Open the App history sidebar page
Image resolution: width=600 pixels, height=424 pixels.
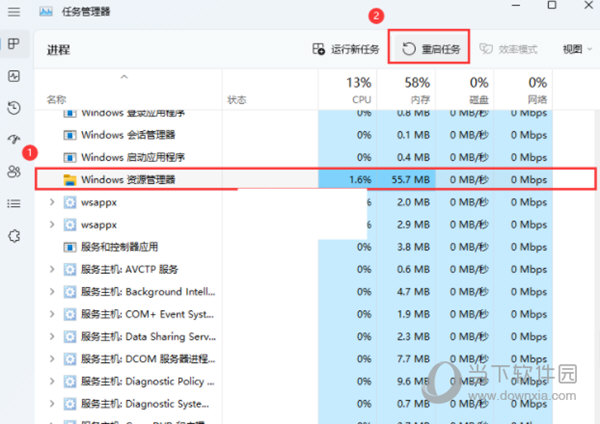click(x=14, y=108)
